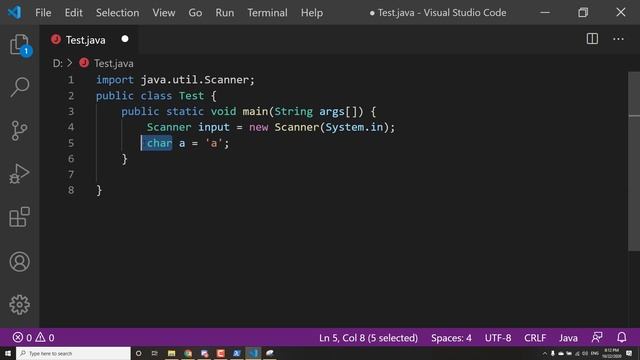Change indentation via Spaces: 4
This screenshot has width=640, height=360.
pos(451,338)
